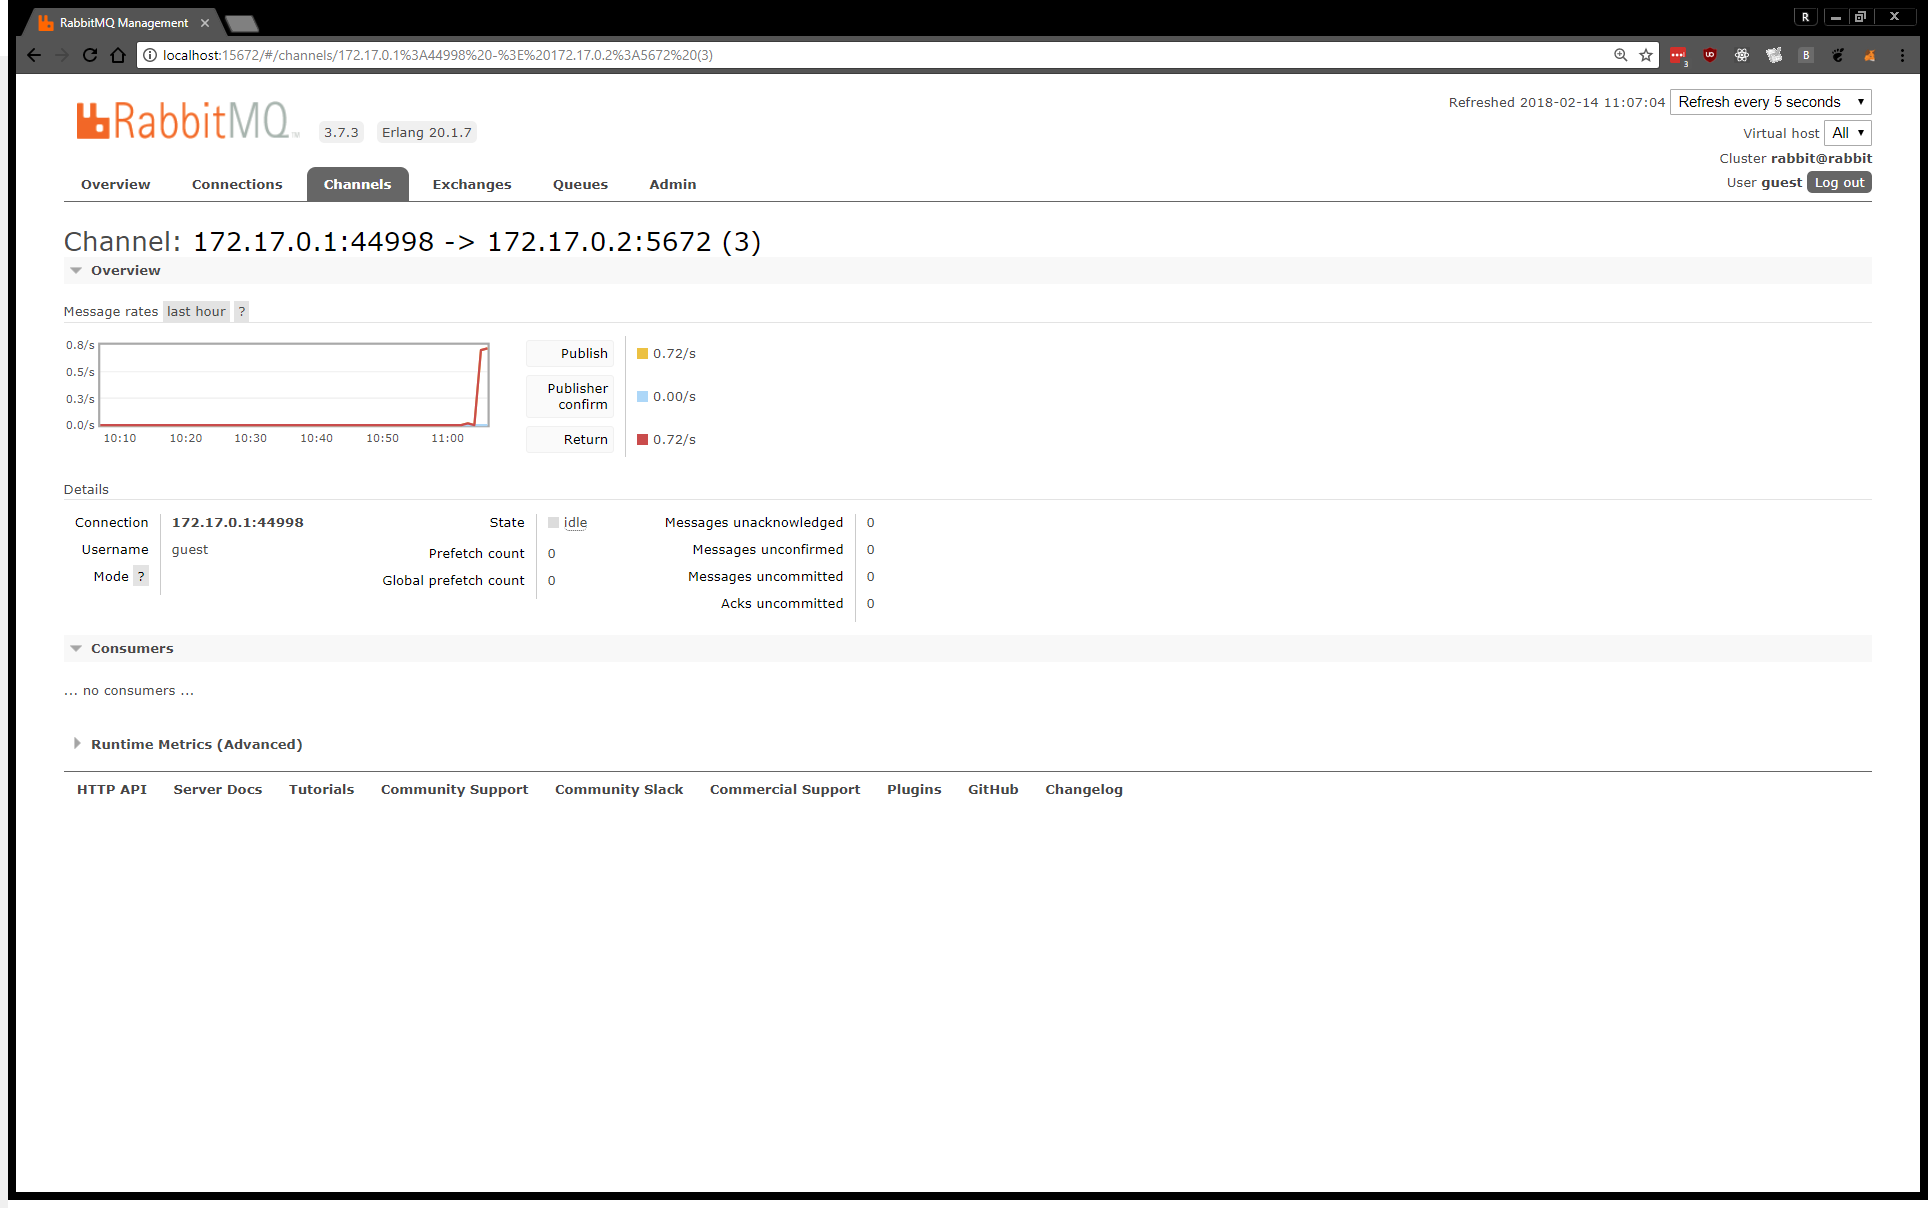Open the red password manager extension showing 3
1928x1208 pixels.
pyautogui.click(x=1678, y=55)
